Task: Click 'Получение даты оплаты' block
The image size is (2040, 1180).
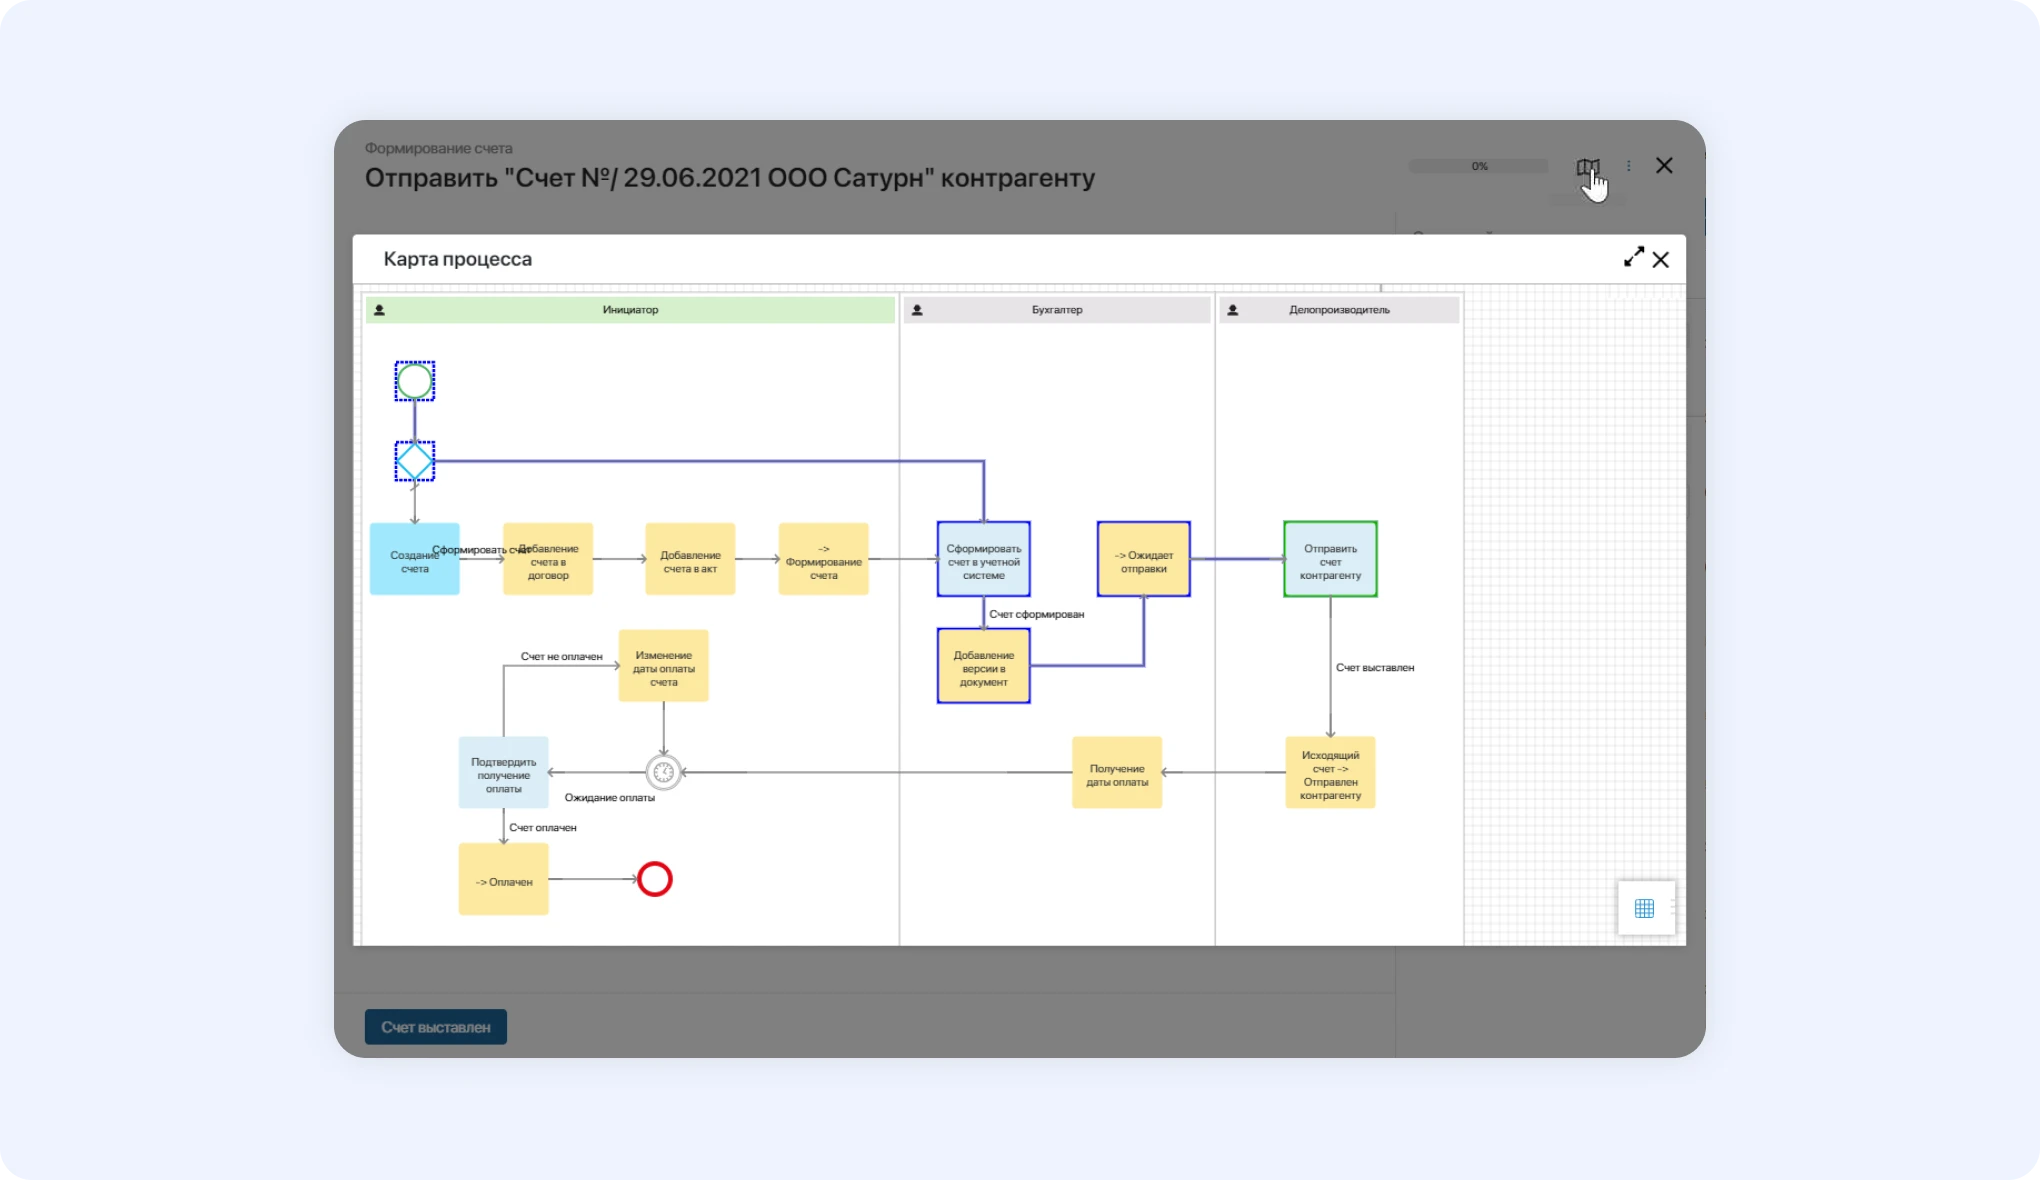Action: (x=1116, y=773)
